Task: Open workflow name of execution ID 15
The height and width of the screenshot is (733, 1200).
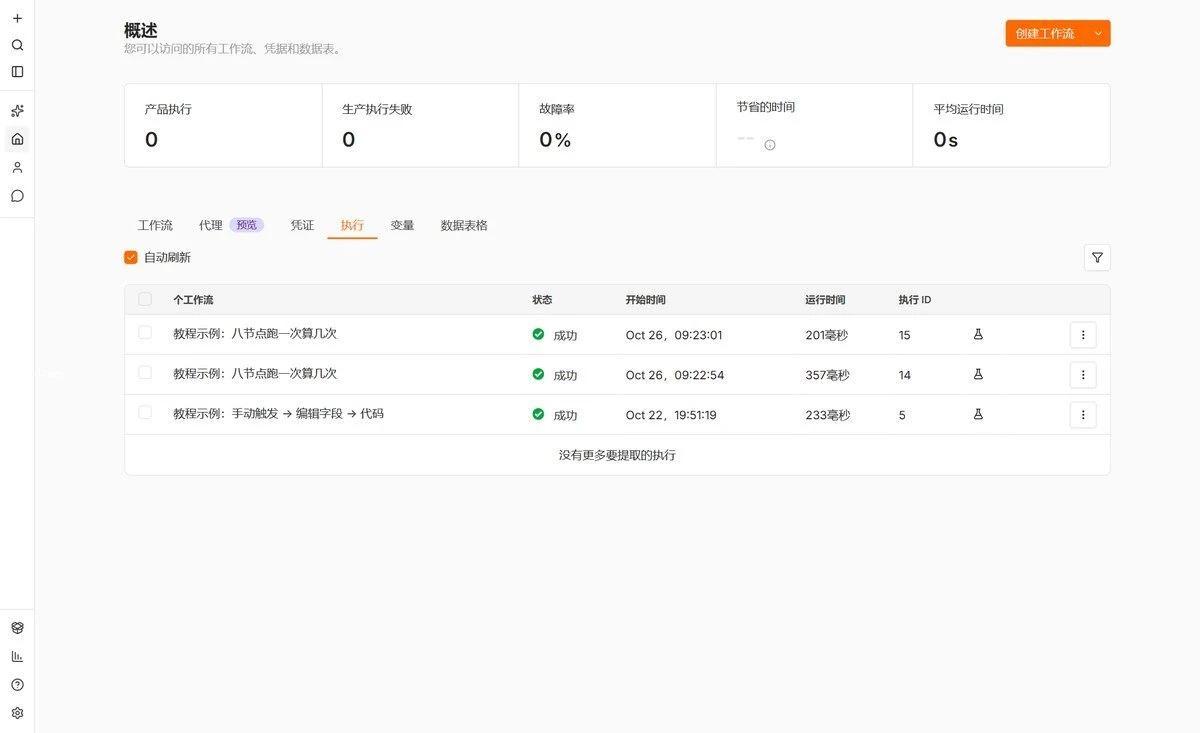Action: 255,333
